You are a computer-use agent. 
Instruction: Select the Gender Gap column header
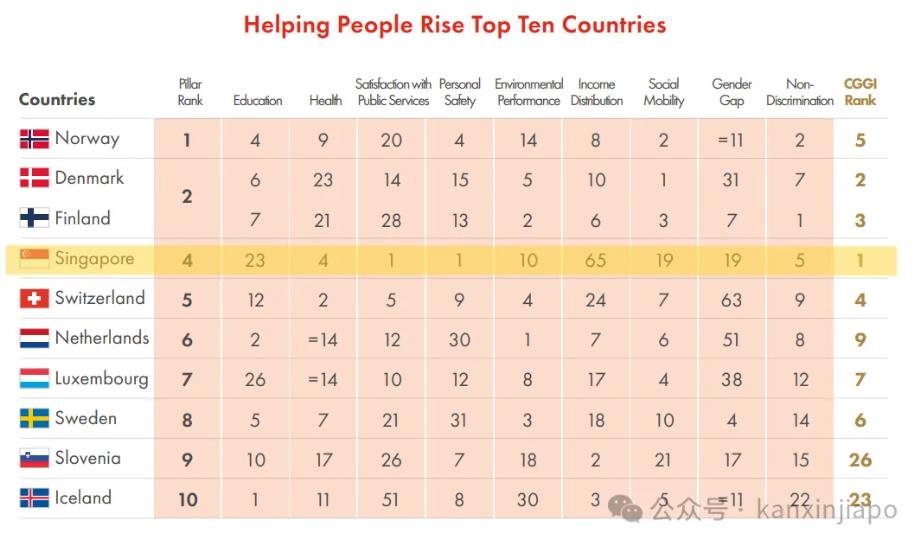[732, 92]
